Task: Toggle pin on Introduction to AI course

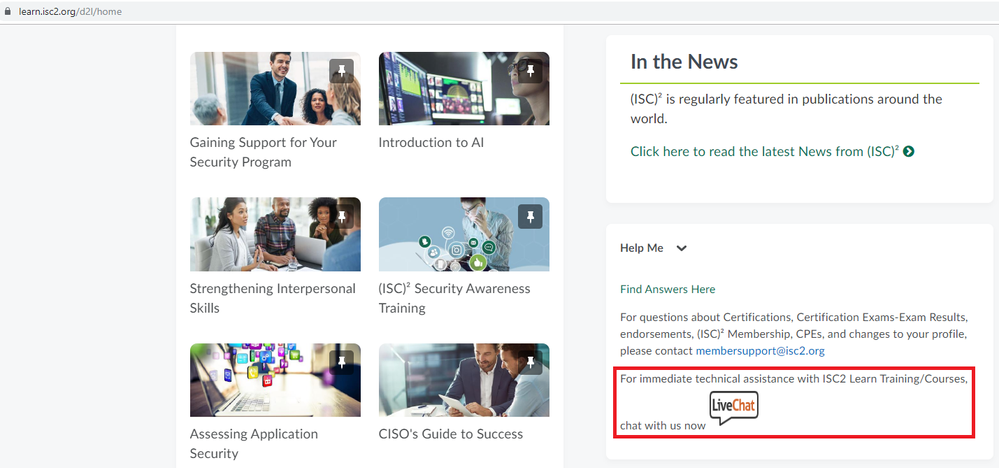Action: click(531, 71)
